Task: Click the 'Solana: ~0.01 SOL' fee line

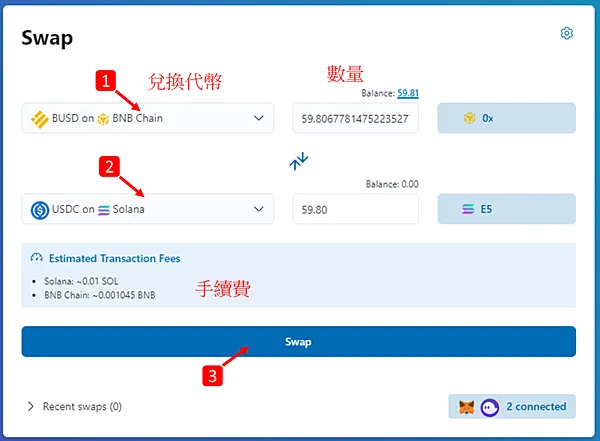Action: [x=81, y=281]
